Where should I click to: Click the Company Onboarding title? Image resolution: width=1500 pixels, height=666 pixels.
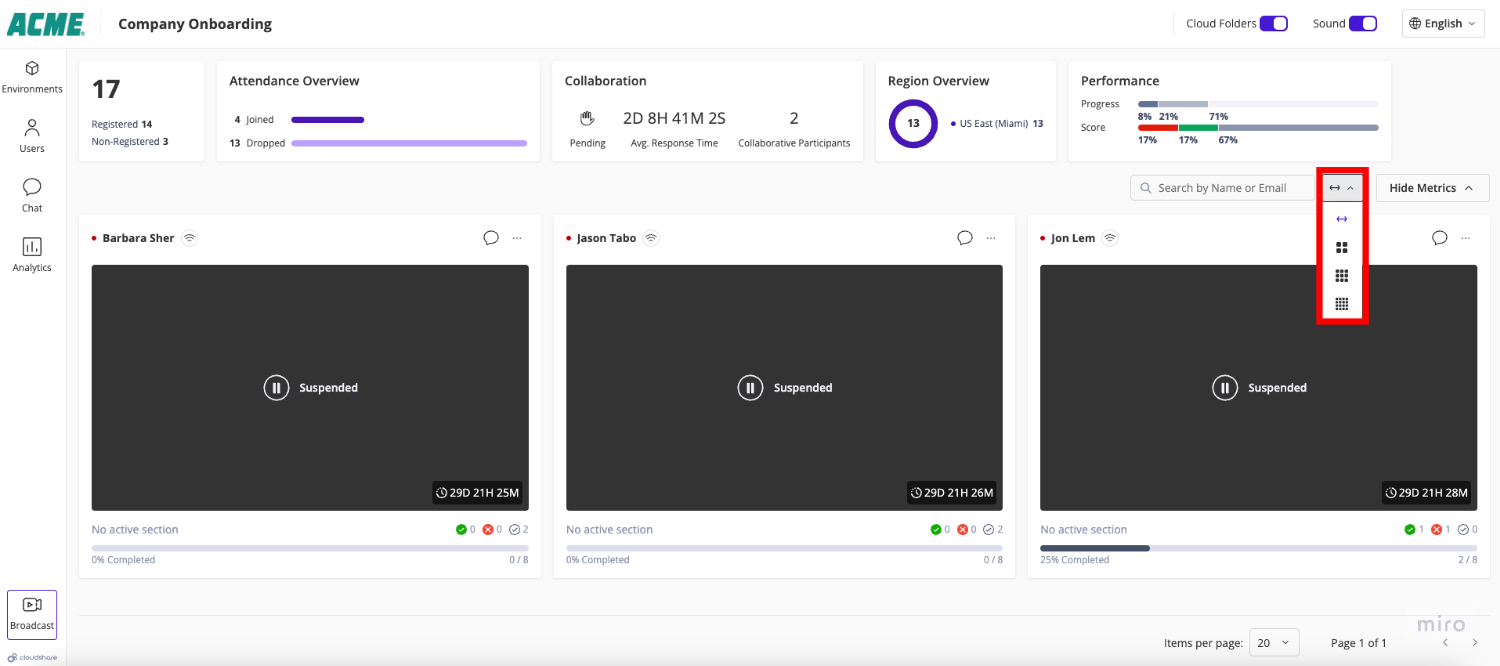(195, 24)
